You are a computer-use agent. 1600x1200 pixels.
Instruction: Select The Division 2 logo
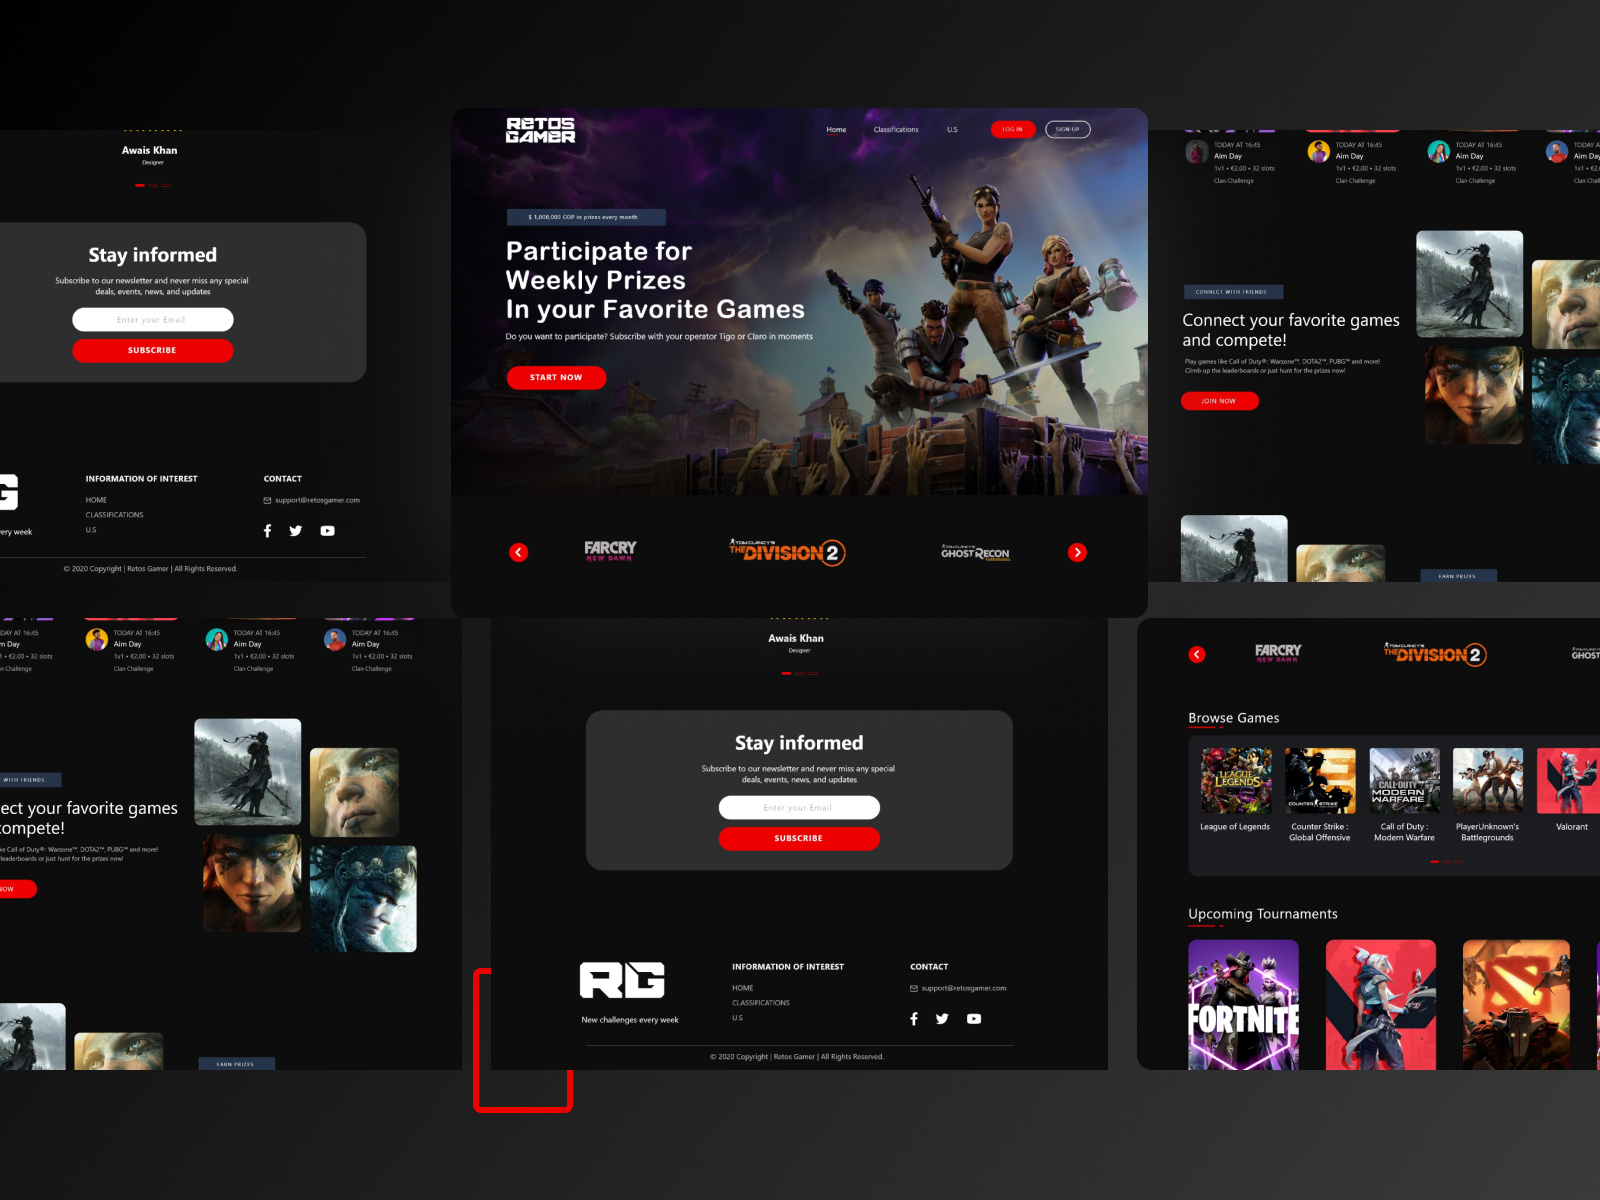(x=787, y=551)
